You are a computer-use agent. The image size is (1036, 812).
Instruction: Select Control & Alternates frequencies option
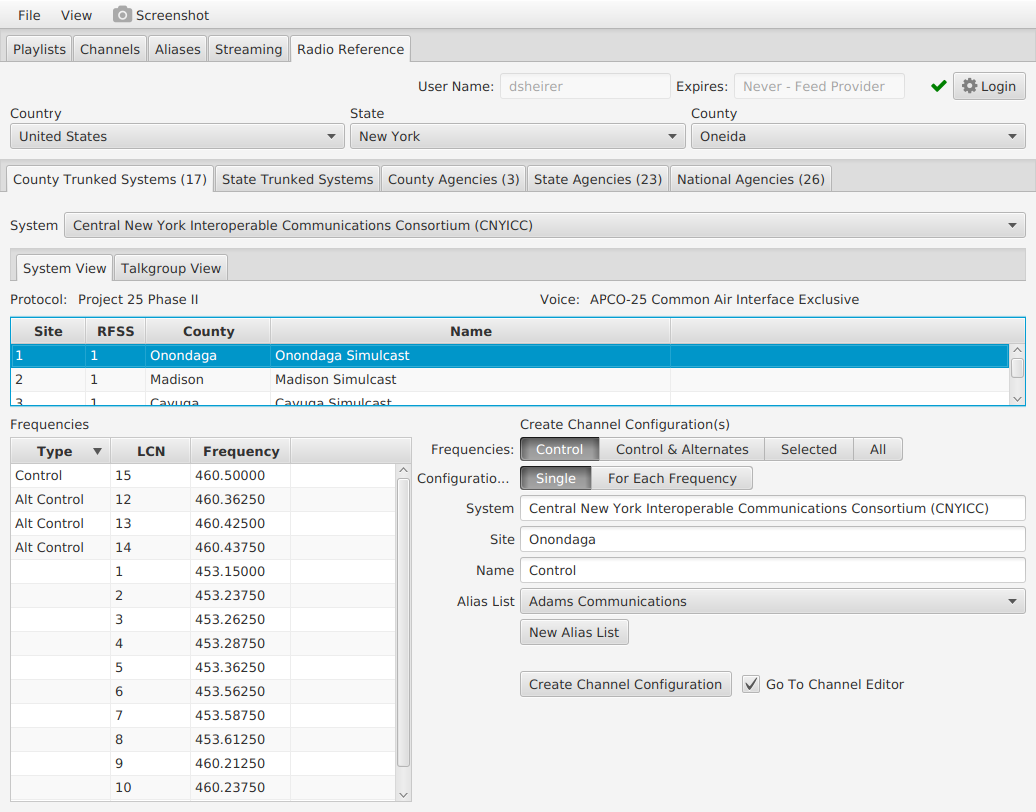pos(682,449)
